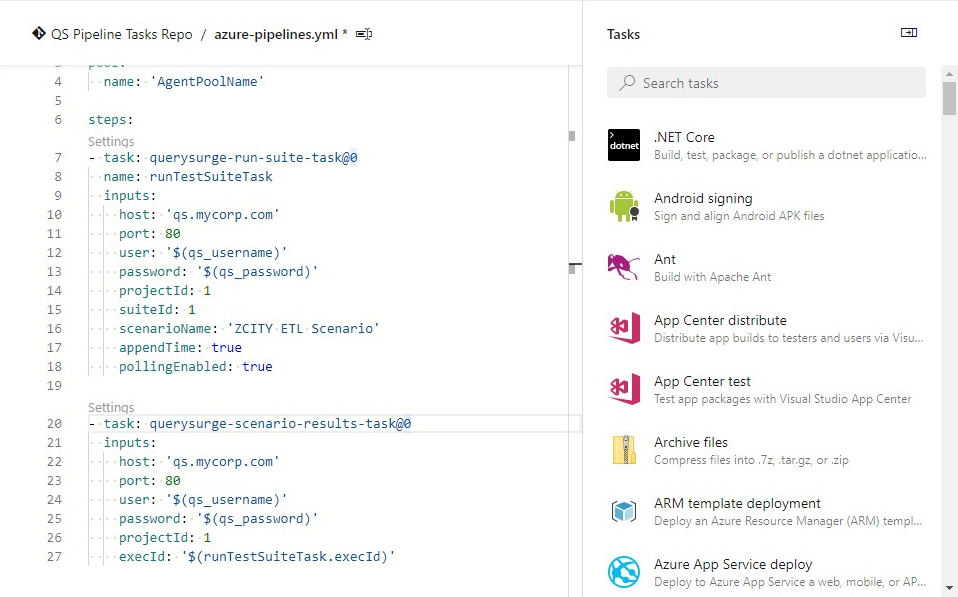Click '$(qs_username)' on line 12
Image resolution: width=958 pixels, height=597 pixels.
click(x=227, y=252)
